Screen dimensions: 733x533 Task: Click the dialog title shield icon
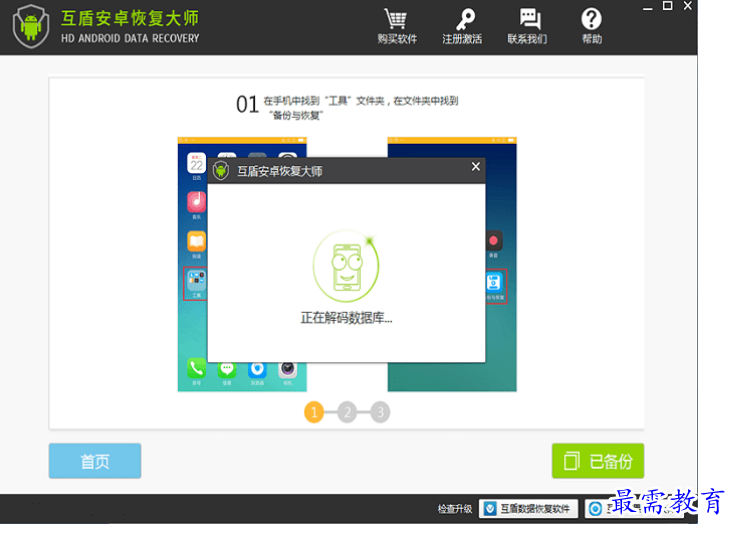click(x=221, y=171)
